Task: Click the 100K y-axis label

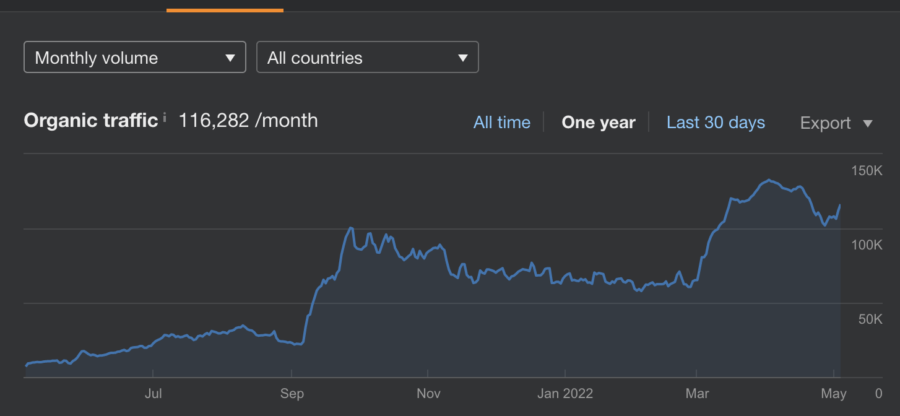Action: [866, 245]
